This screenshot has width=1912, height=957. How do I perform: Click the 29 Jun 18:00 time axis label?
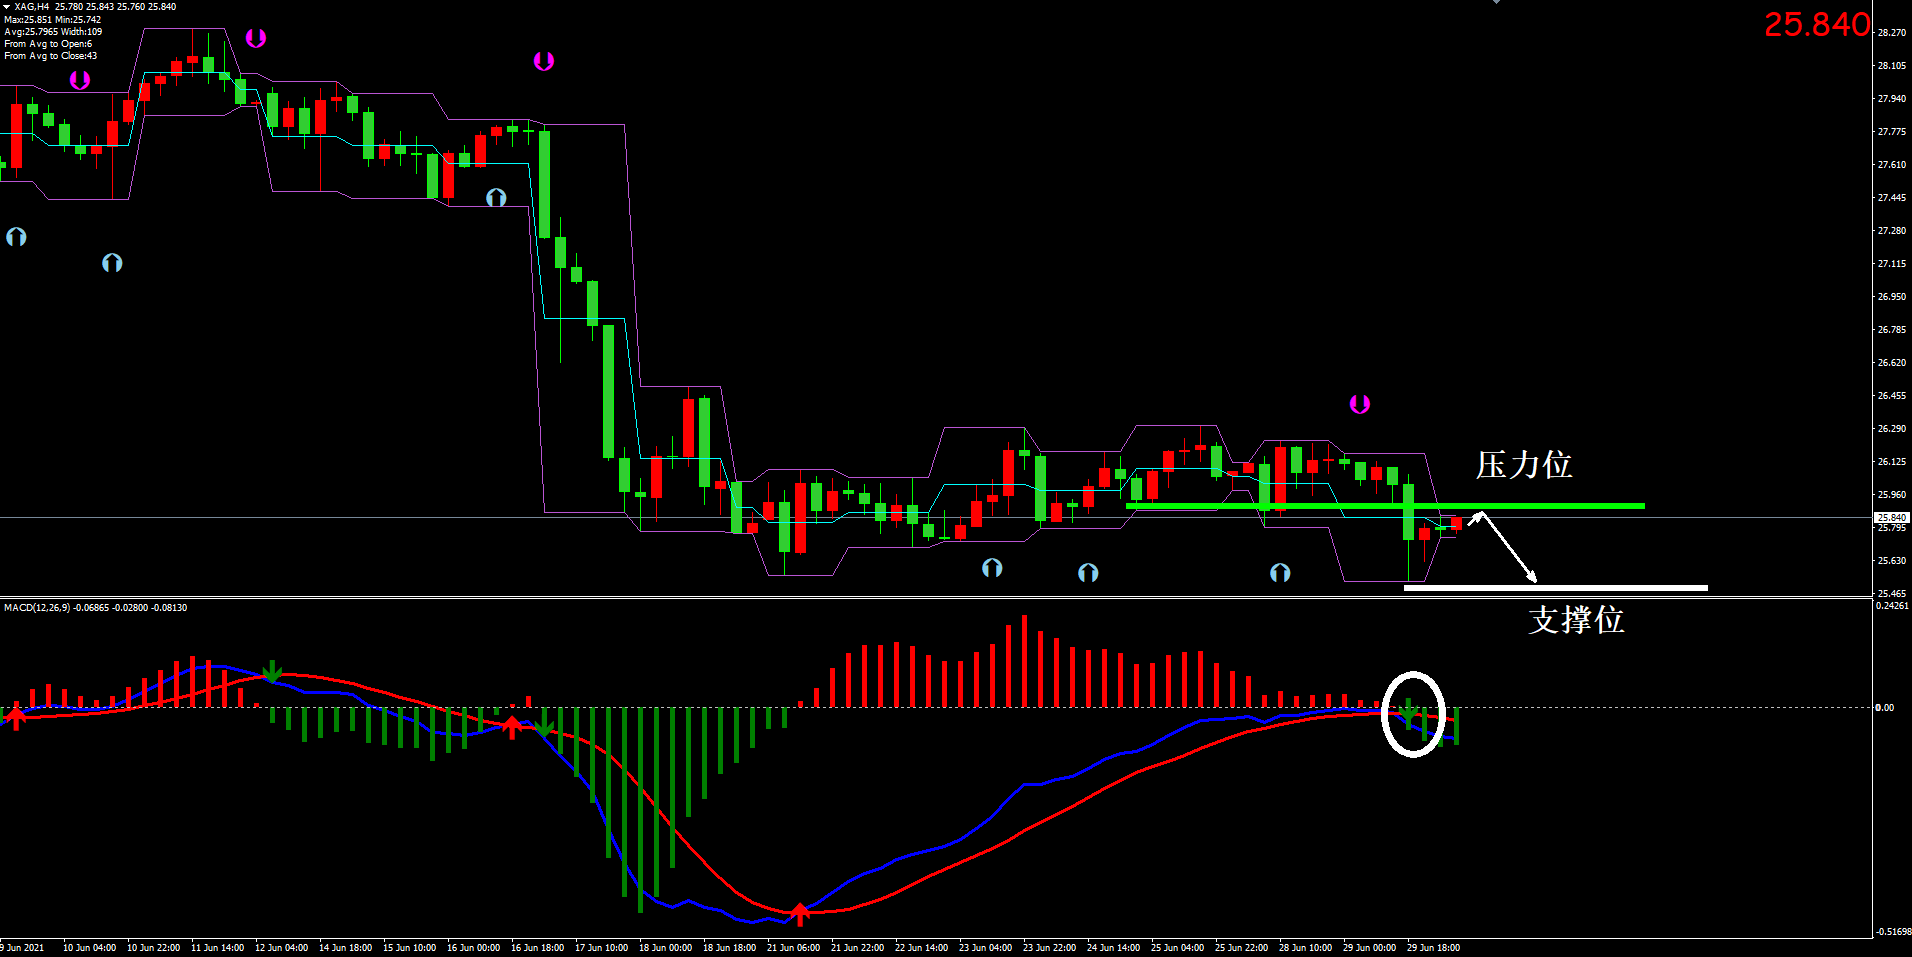(1433, 947)
